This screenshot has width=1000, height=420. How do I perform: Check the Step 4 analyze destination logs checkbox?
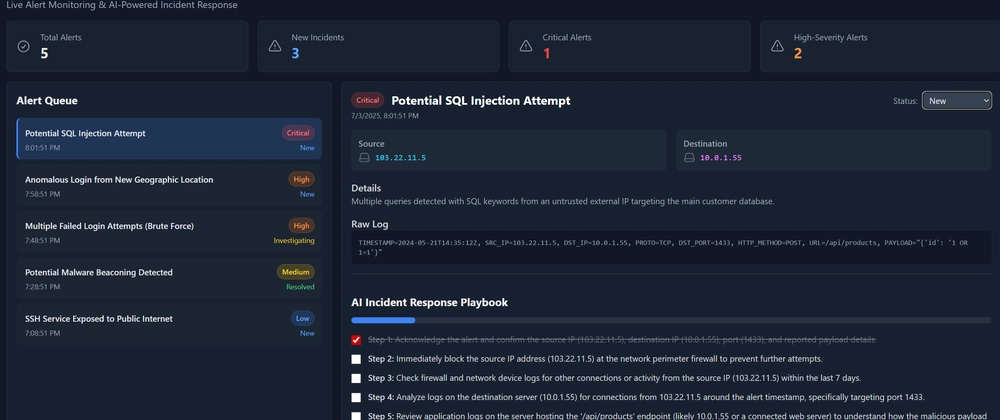point(356,397)
